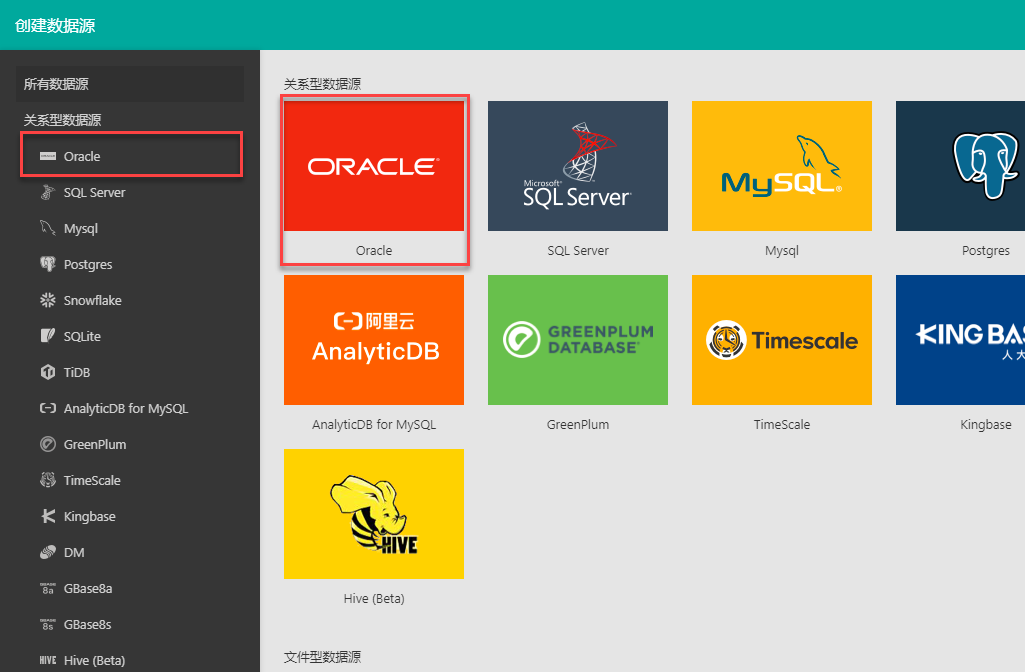Select the Timescale tile
Viewport: 1025px width, 672px height.
coord(782,340)
